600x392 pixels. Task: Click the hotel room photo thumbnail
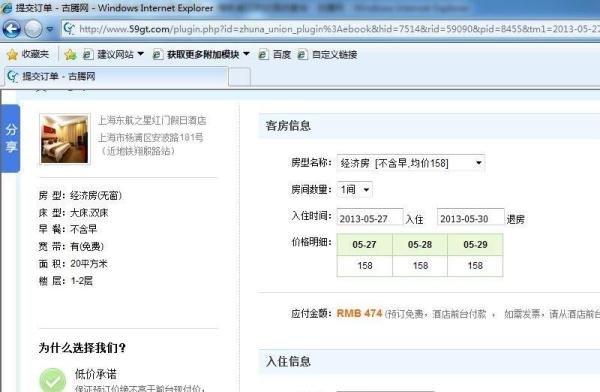(x=65, y=139)
